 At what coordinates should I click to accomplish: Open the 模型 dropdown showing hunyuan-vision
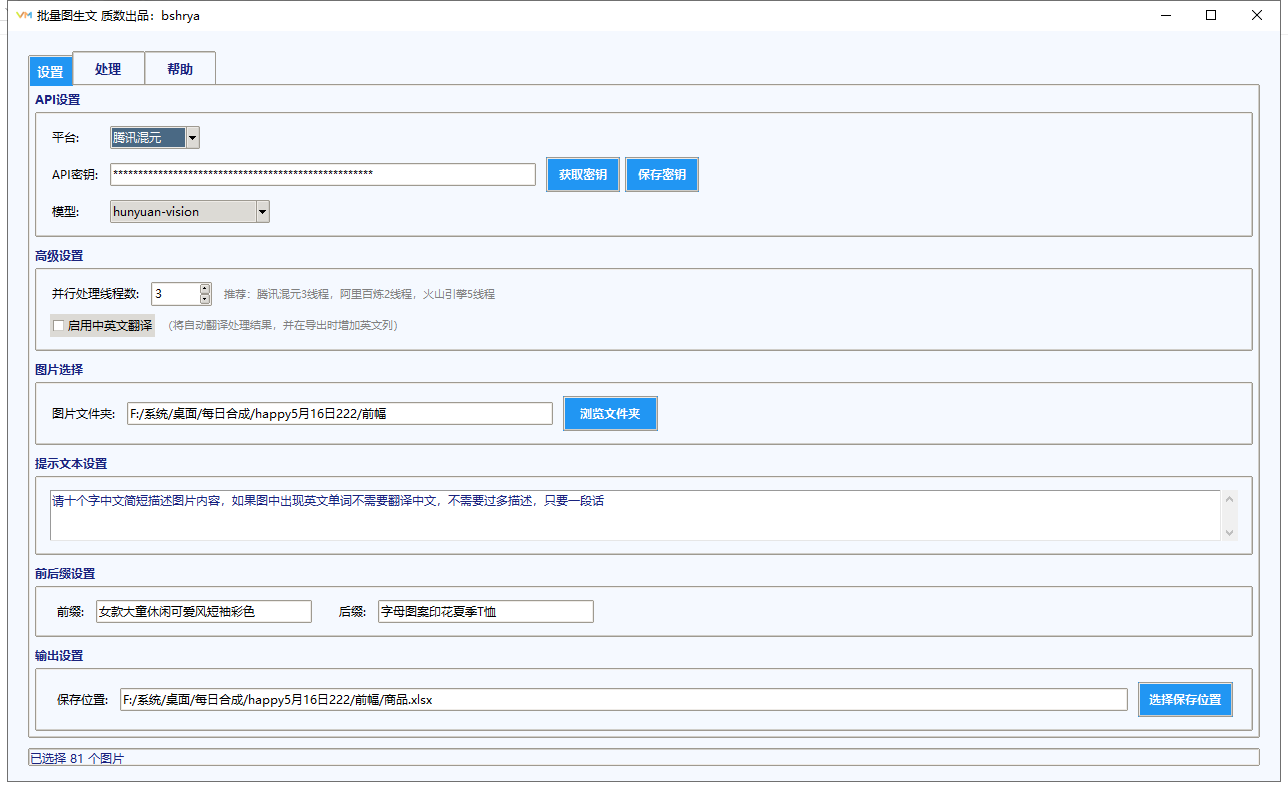(x=262, y=211)
